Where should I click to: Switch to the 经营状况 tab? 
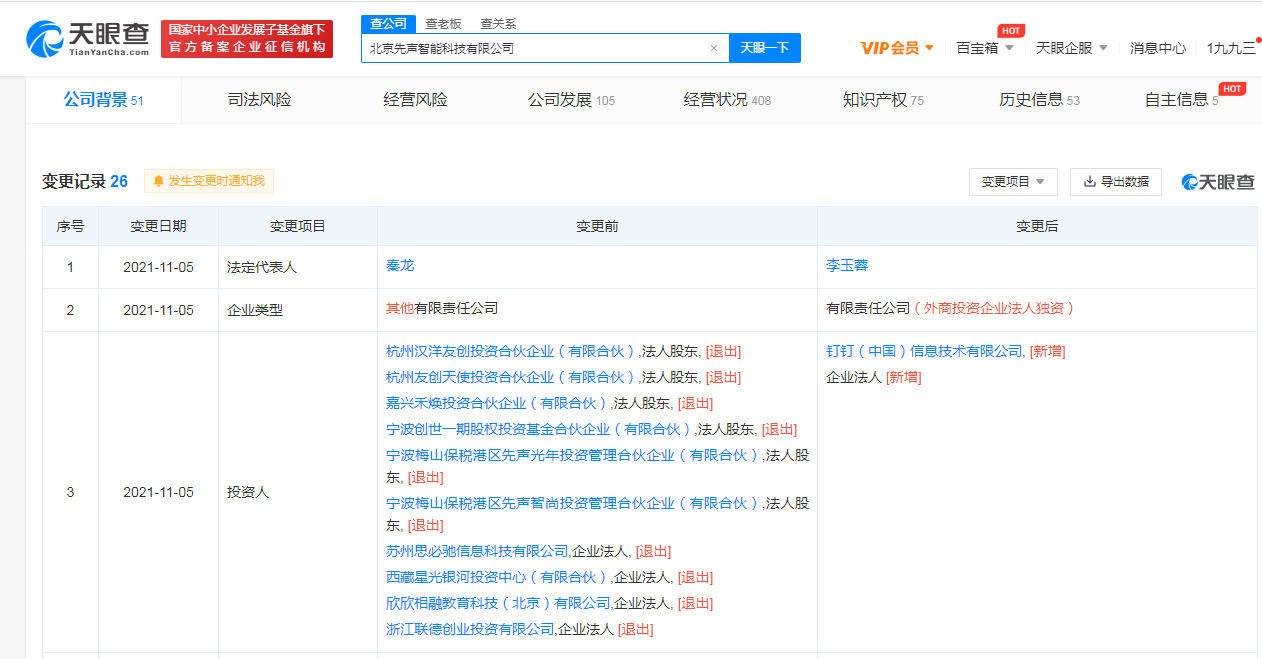pos(727,100)
